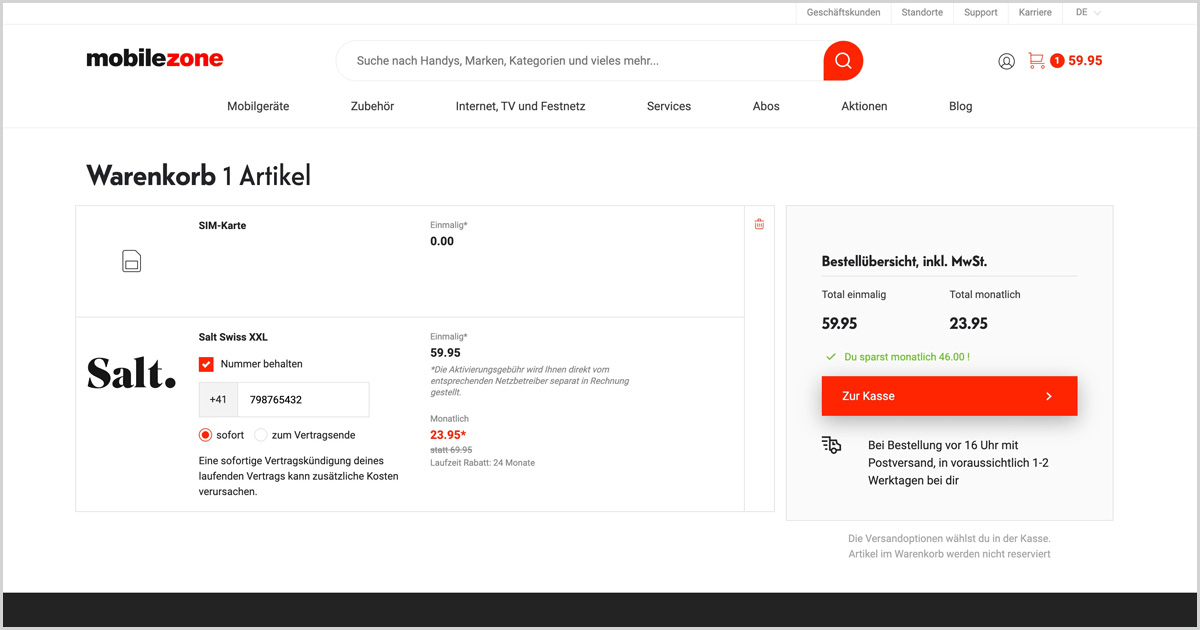1200x630 pixels.
Task: Delete item with the trash icon
Action: point(759,224)
